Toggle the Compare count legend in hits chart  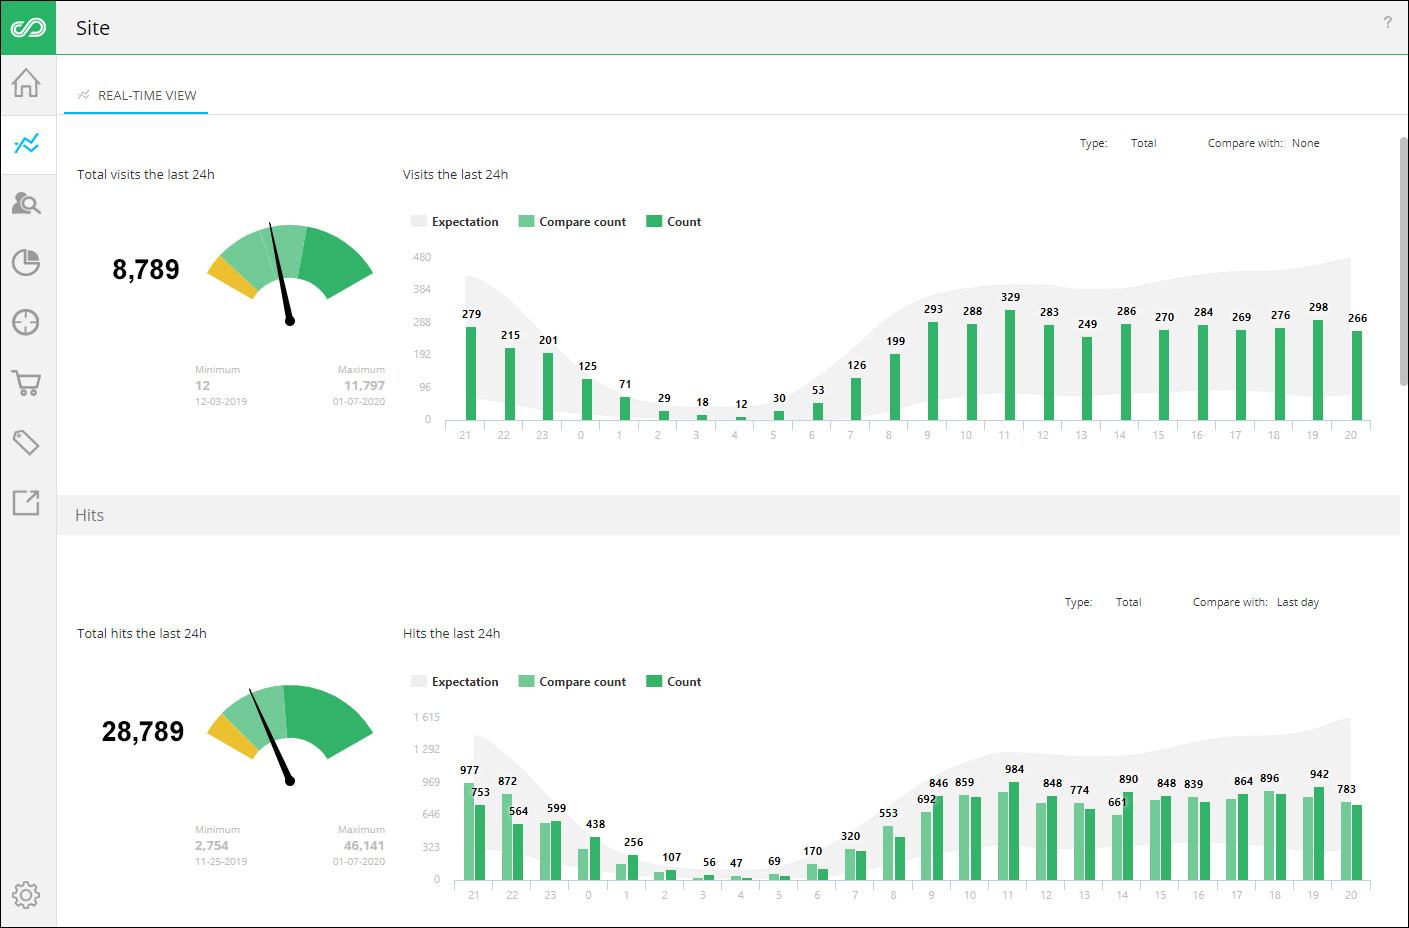pos(572,681)
